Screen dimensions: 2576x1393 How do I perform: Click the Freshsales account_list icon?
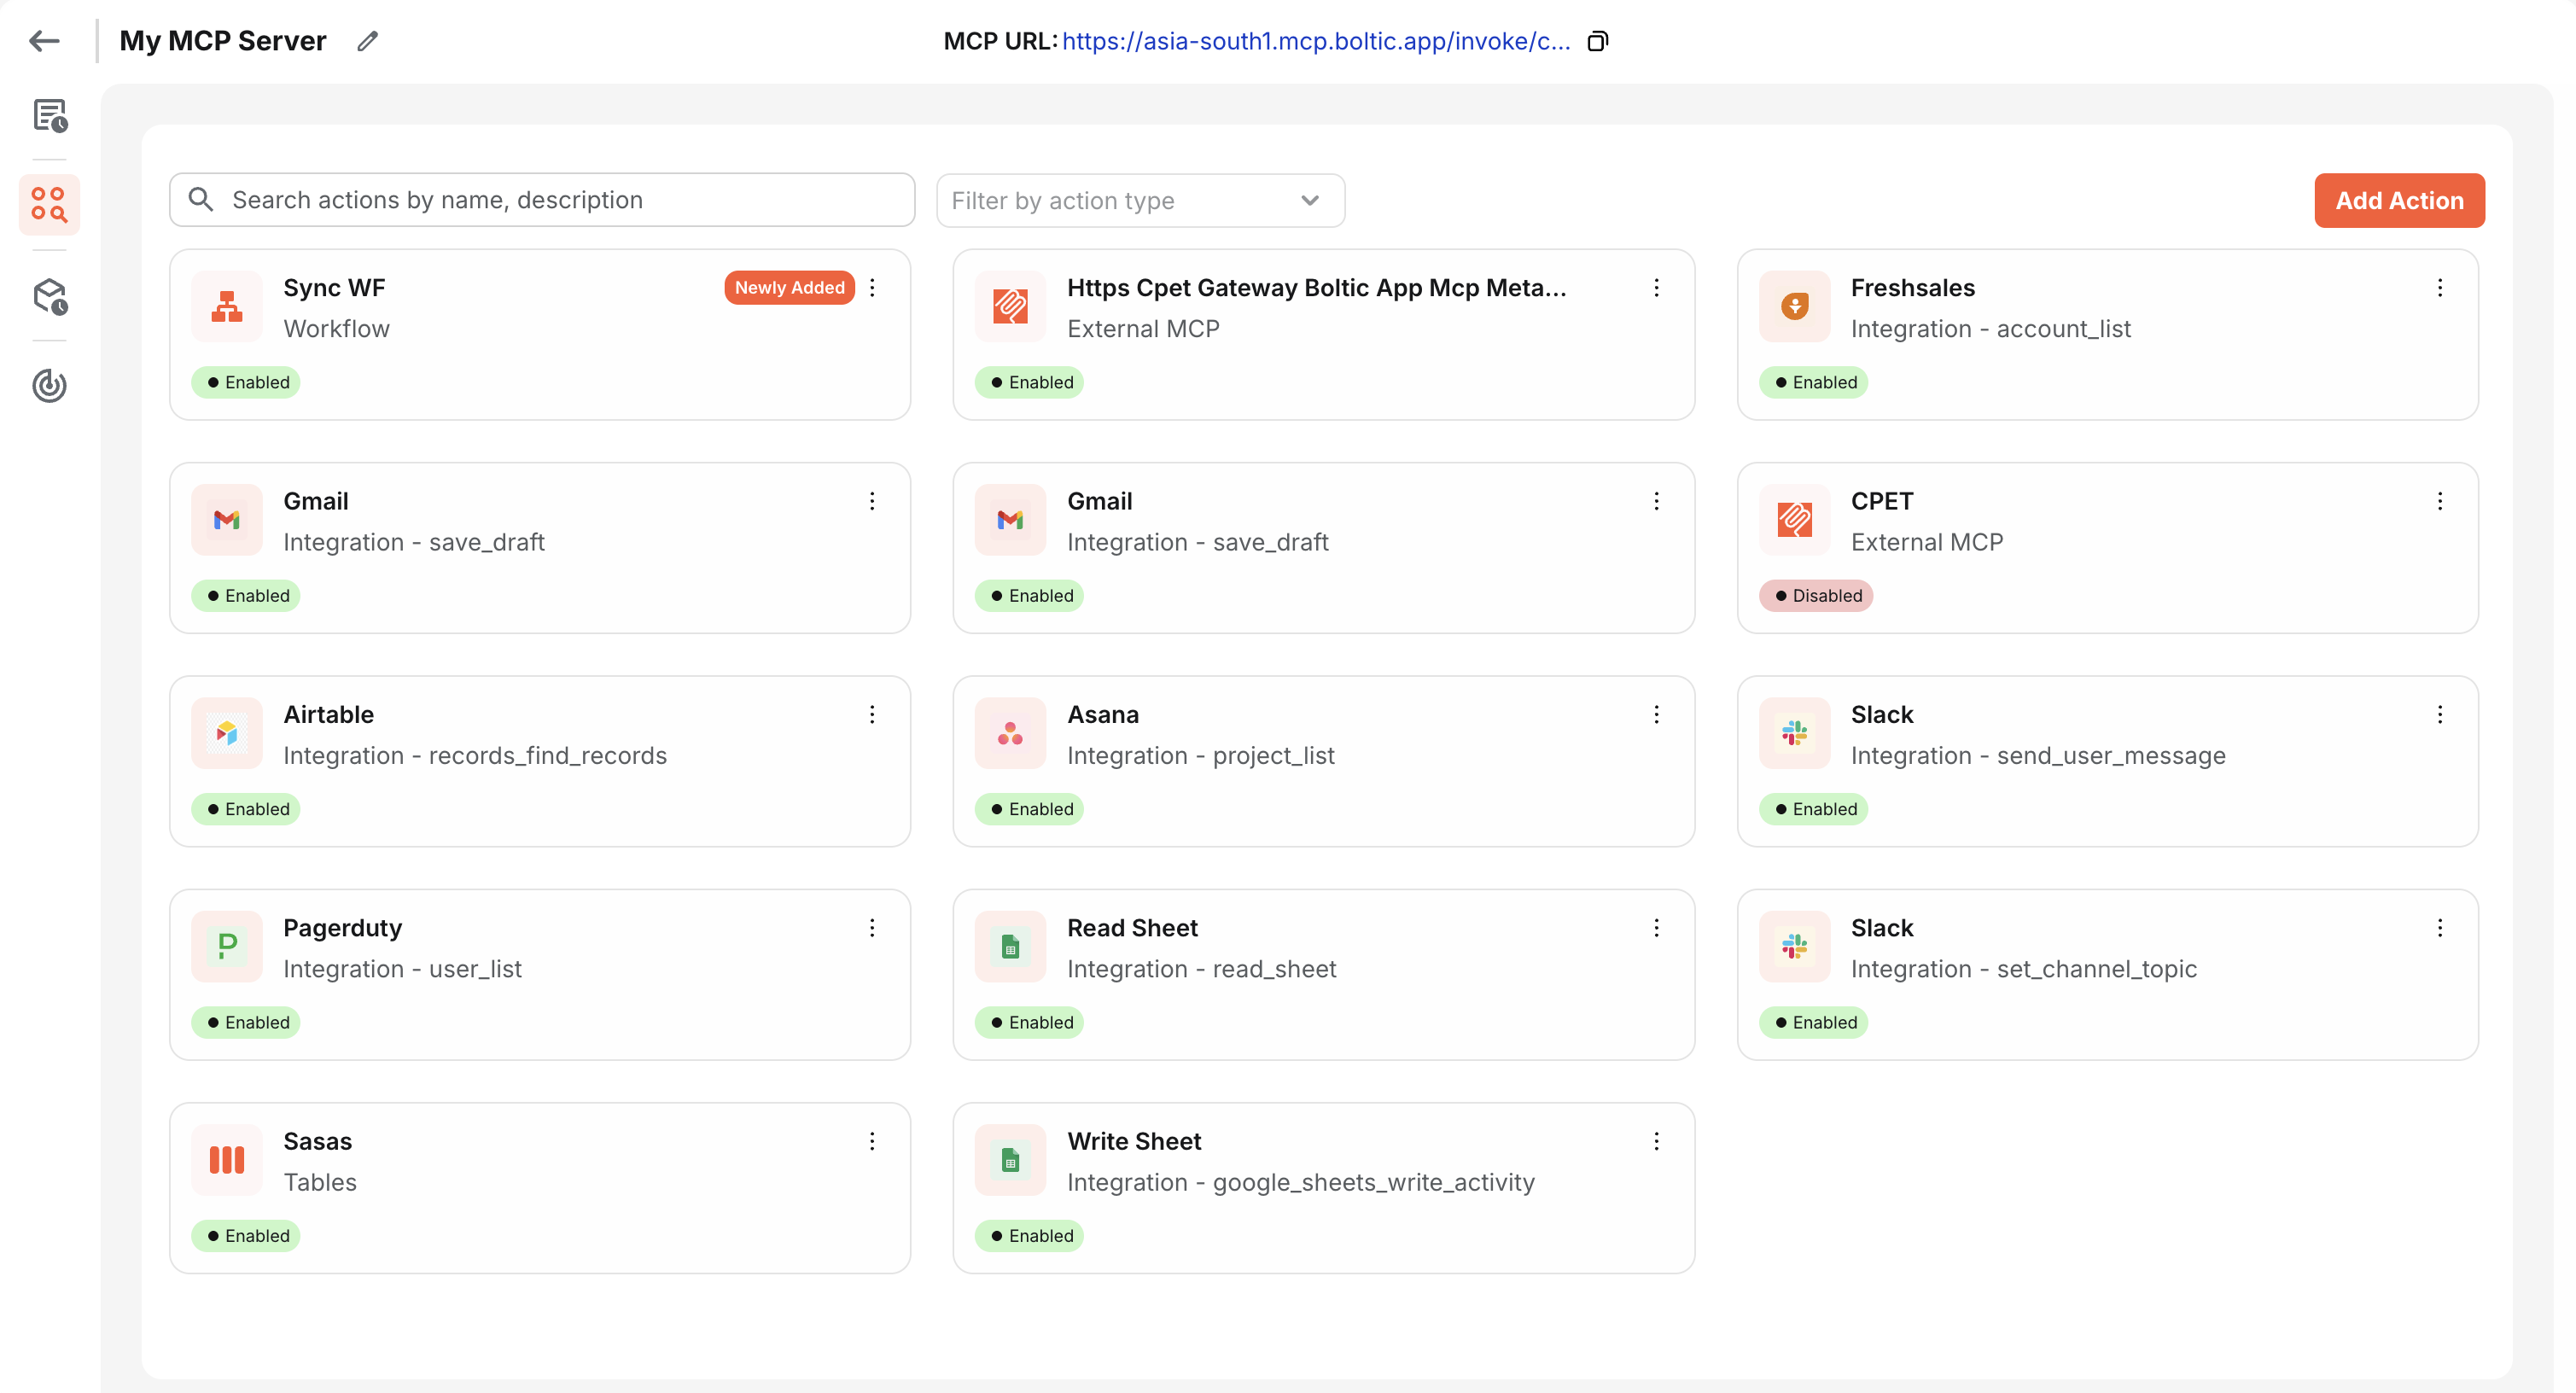pos(1793,306)
